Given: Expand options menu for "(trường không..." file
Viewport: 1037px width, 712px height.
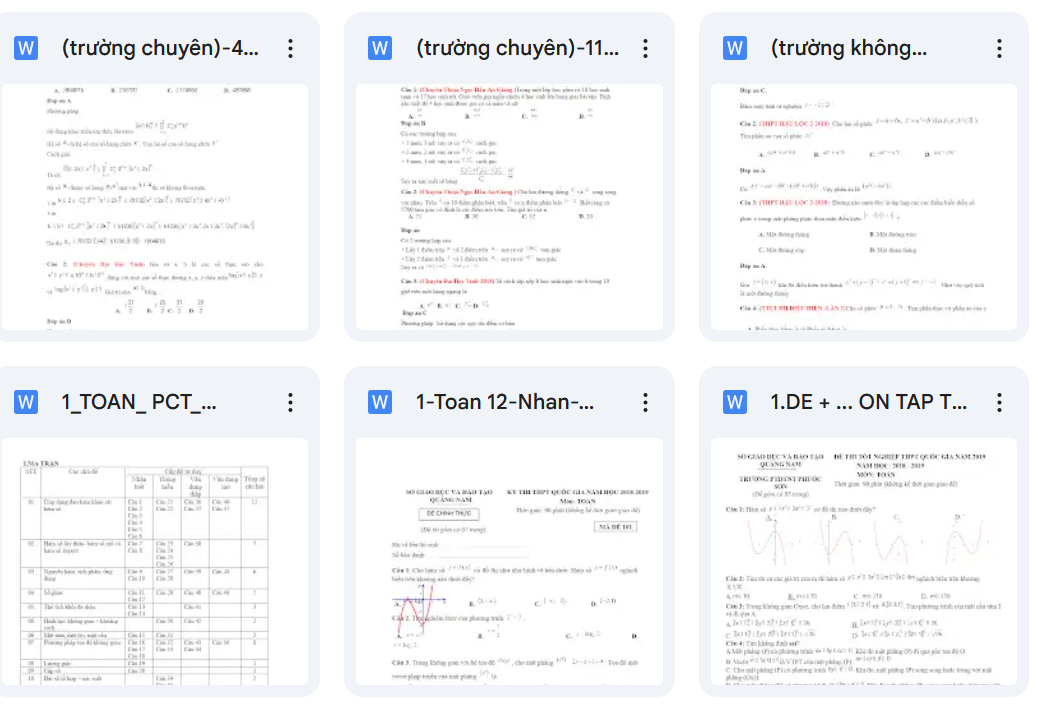Looking at the screenshot, I should click(999, 48).
